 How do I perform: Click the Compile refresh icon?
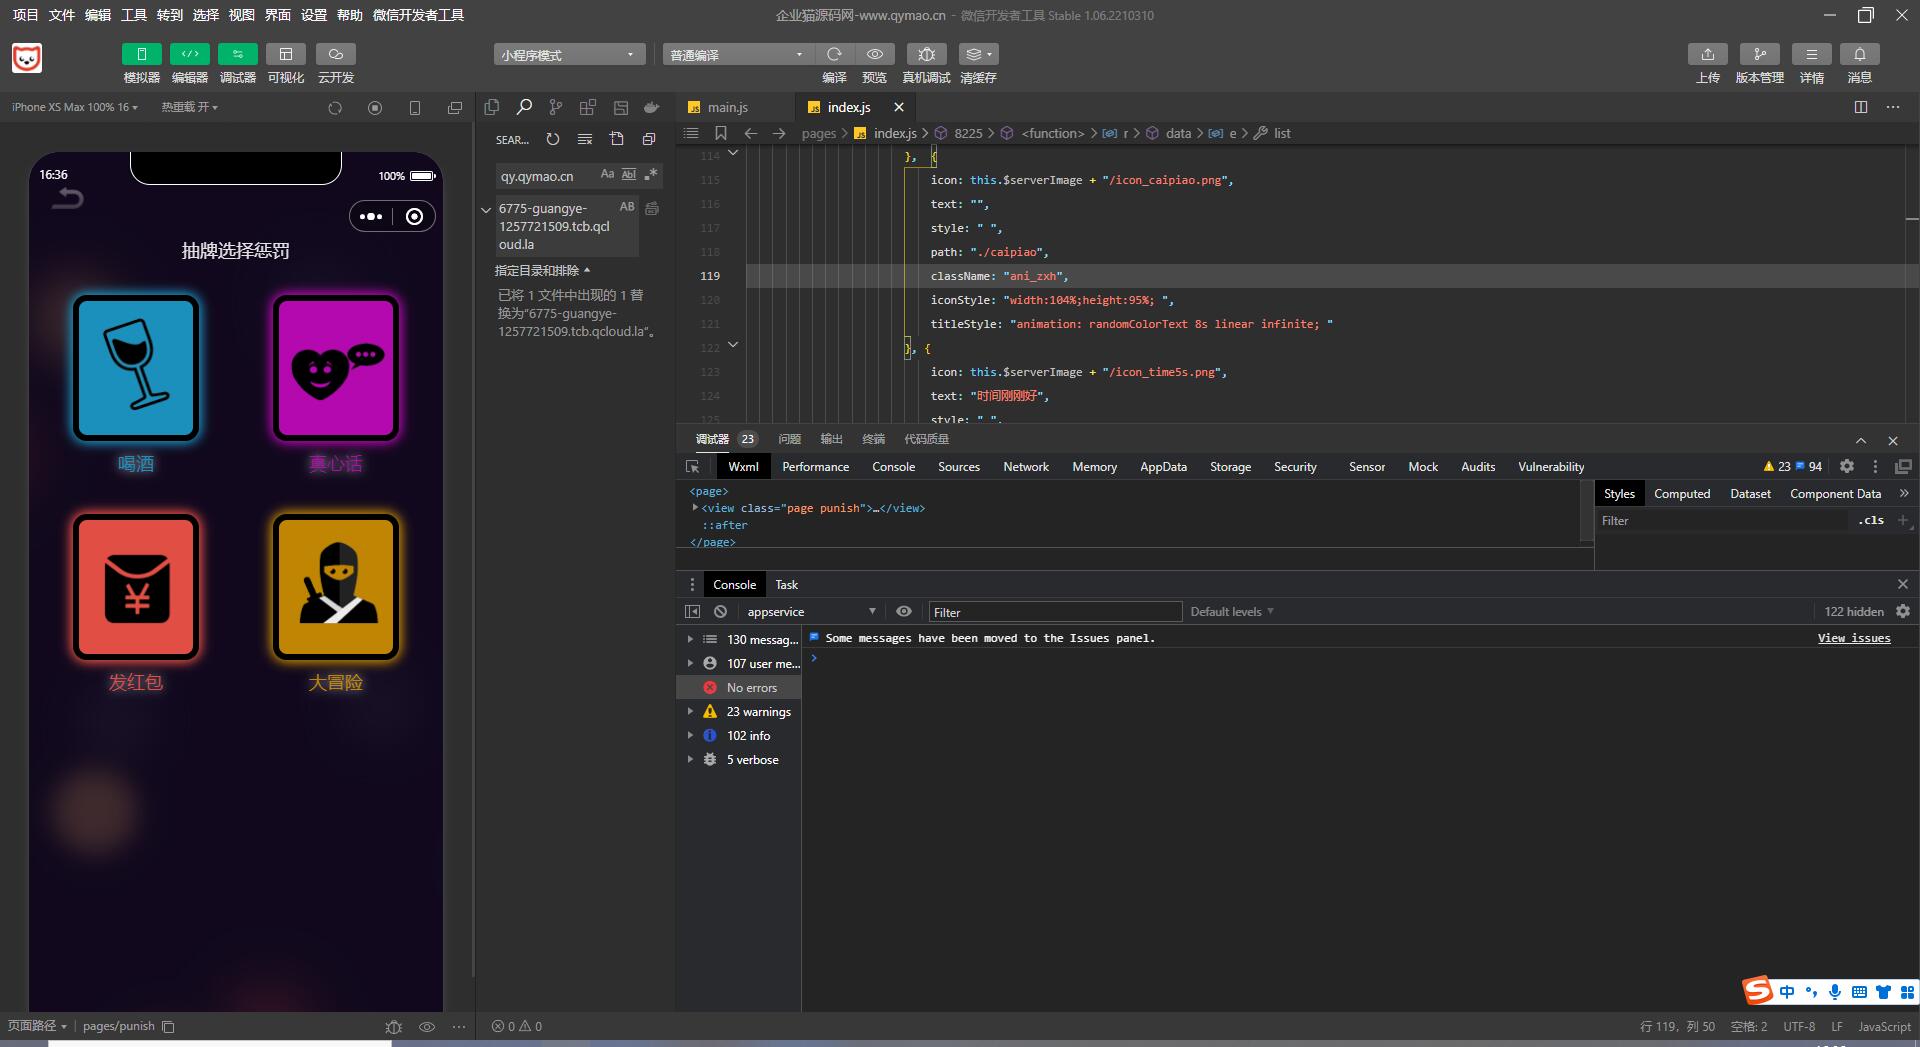coord(834,54)
